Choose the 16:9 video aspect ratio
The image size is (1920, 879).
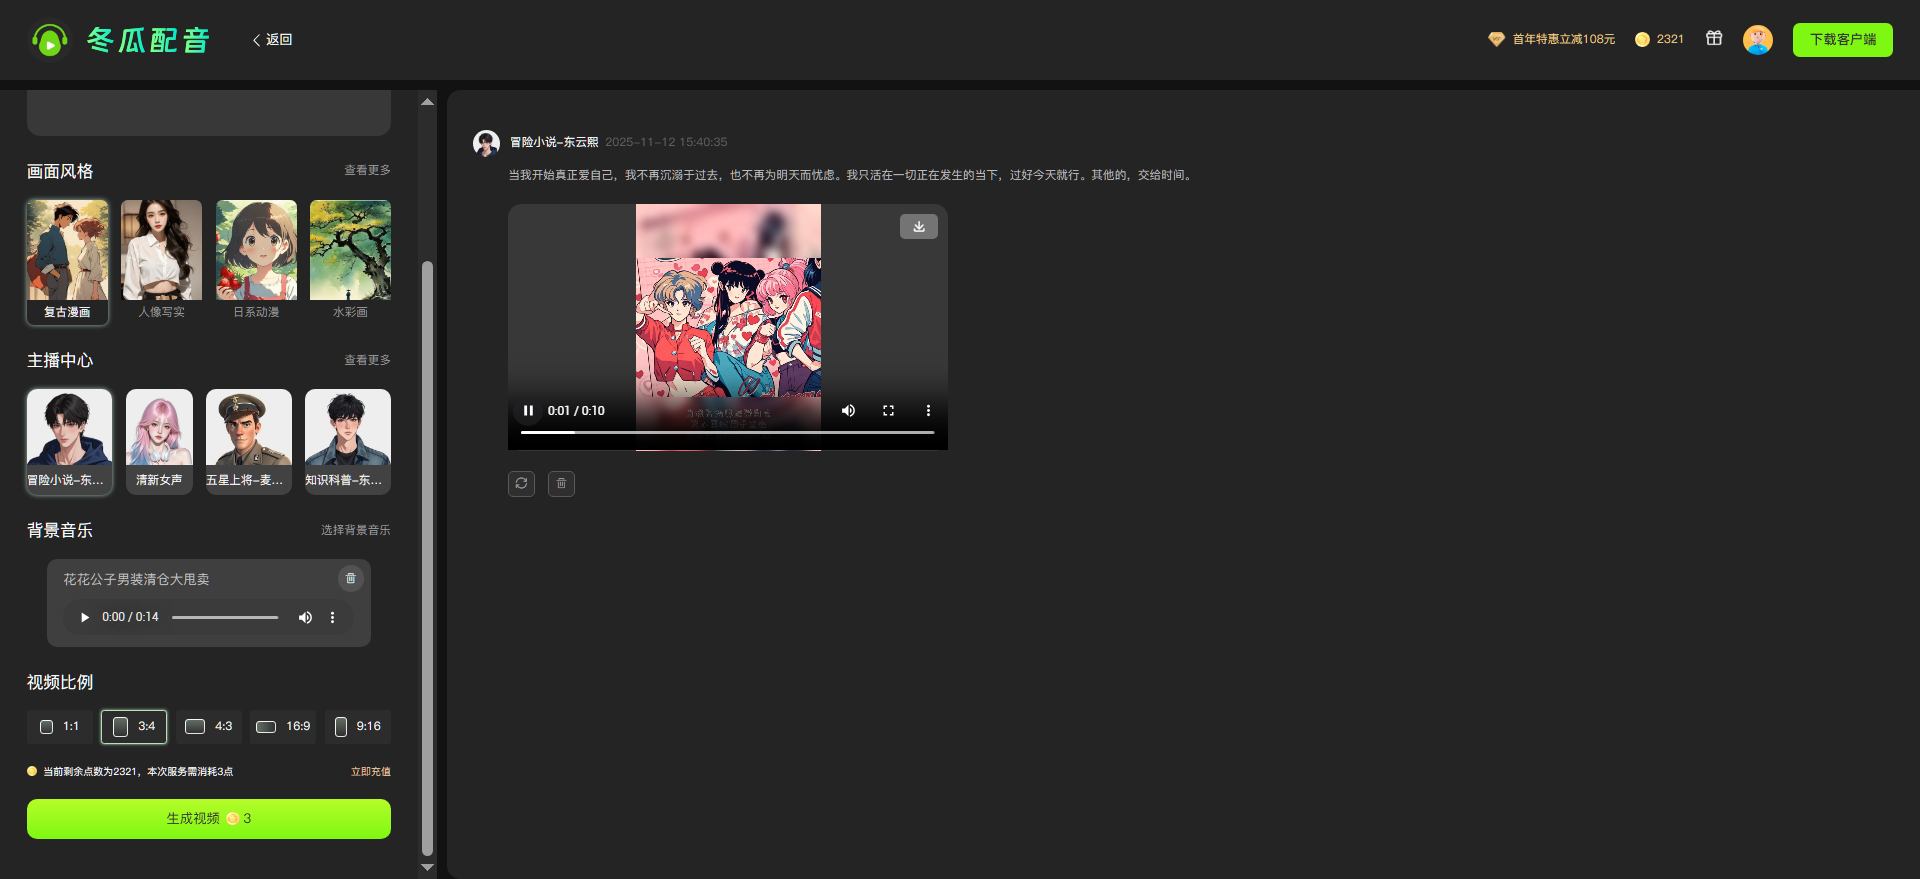click(283, 727)
